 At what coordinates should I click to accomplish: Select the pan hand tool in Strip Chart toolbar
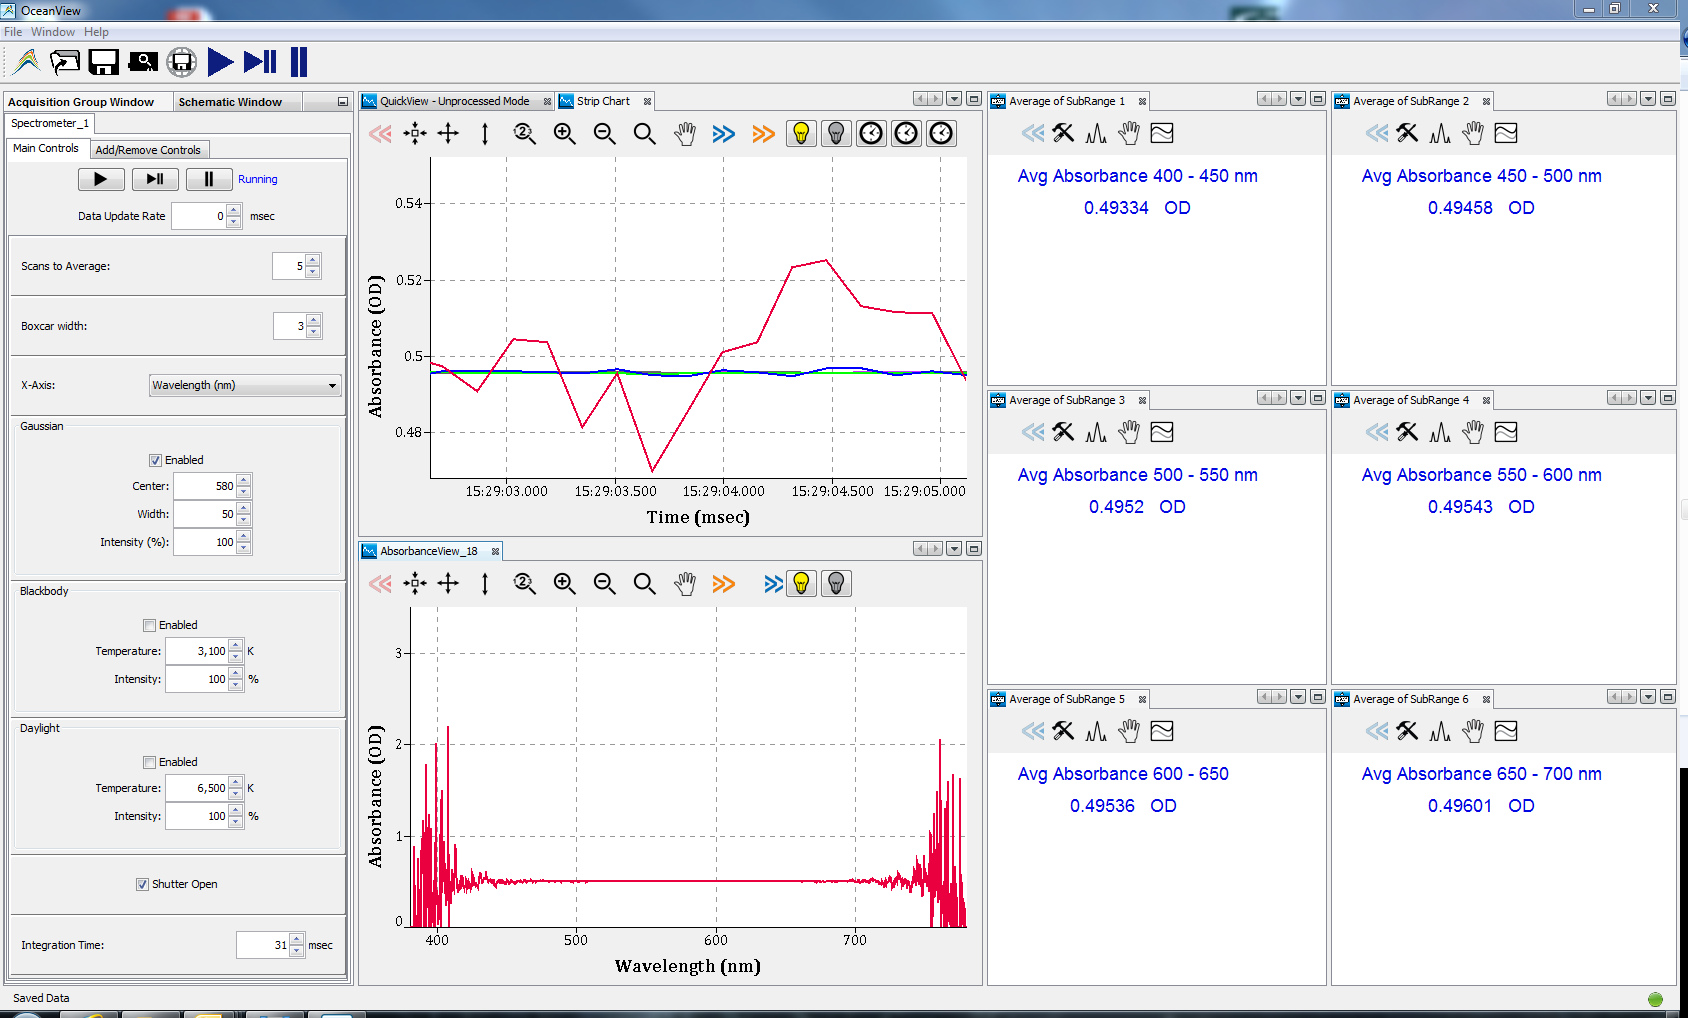pyautogui.click(x=685, y=134)
